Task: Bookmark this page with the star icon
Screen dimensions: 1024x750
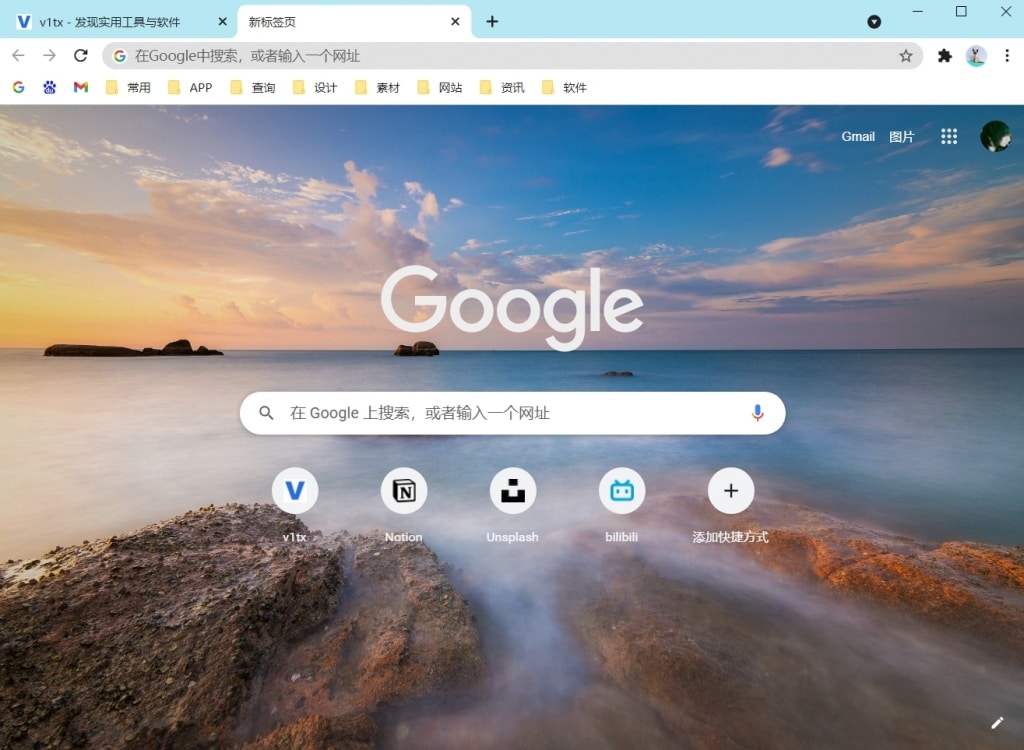Action: [x=905, y=56]
